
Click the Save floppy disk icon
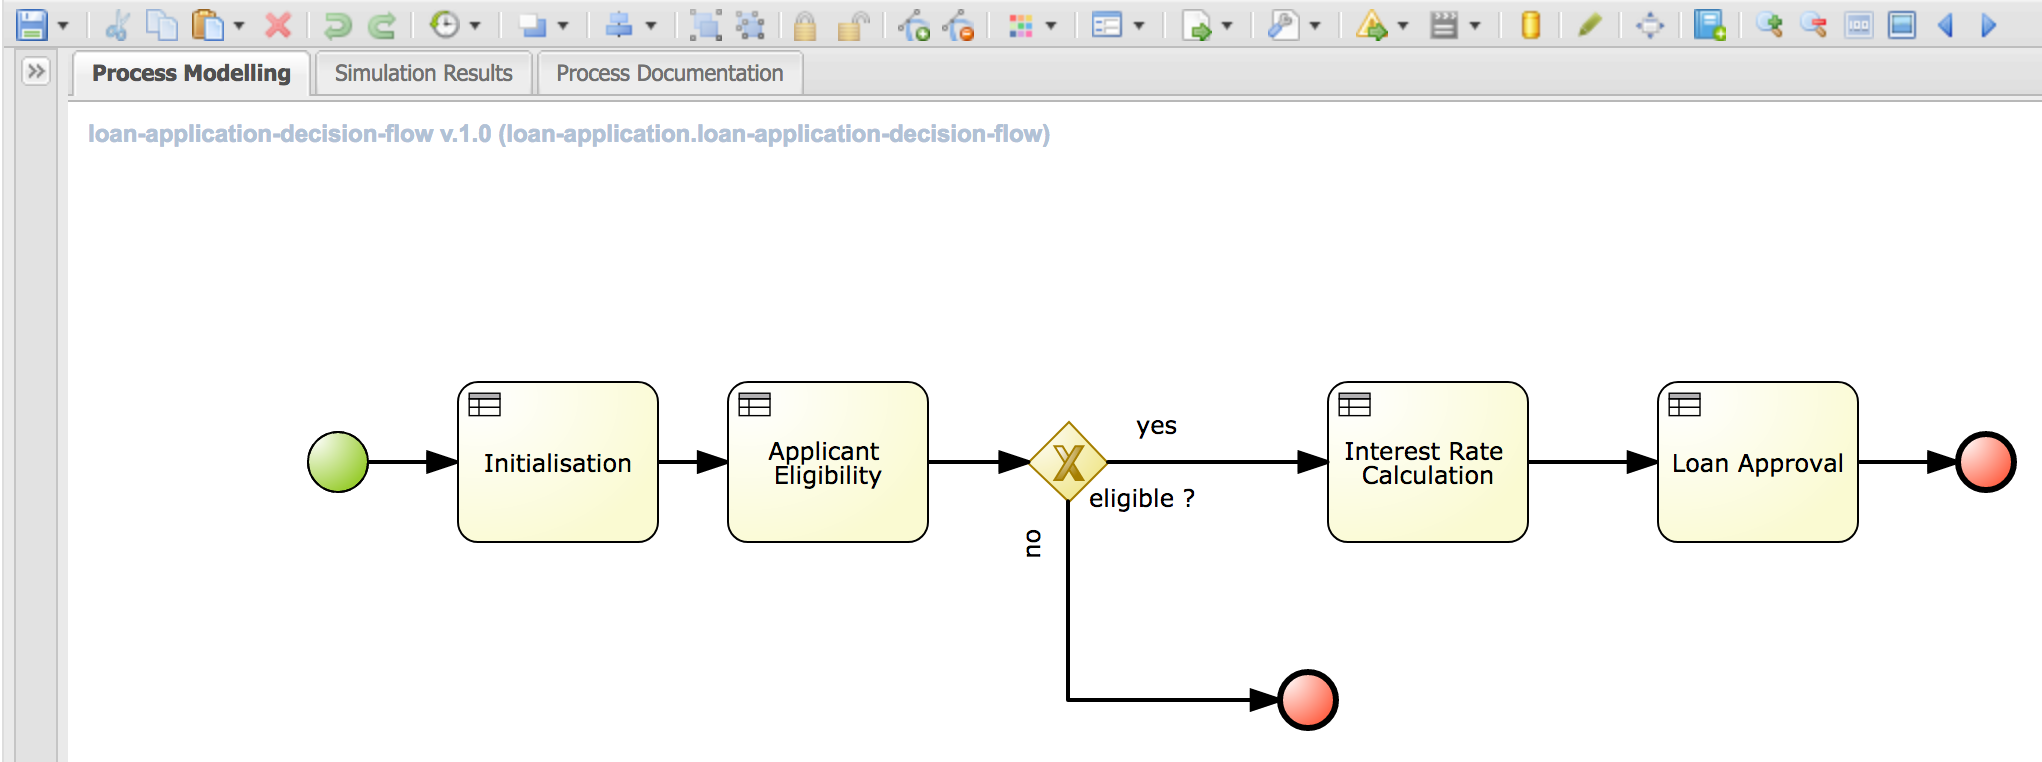(32, 24)
